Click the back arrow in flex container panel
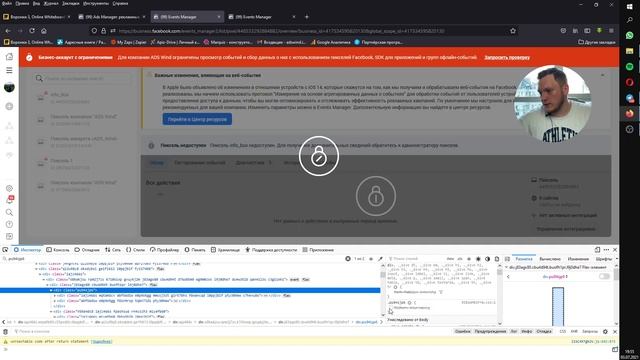The image size is (640, 360). [x=508, y=276]
